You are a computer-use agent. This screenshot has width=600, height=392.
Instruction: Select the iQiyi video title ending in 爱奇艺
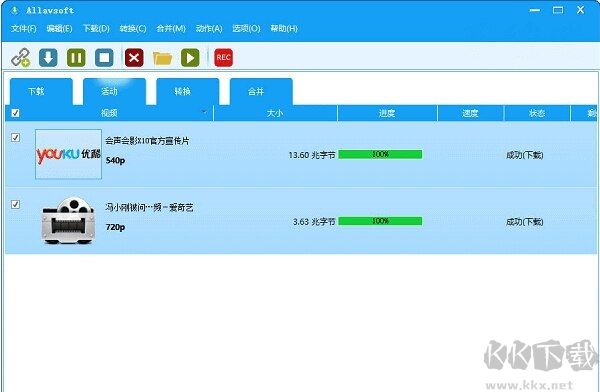point(149,207)
